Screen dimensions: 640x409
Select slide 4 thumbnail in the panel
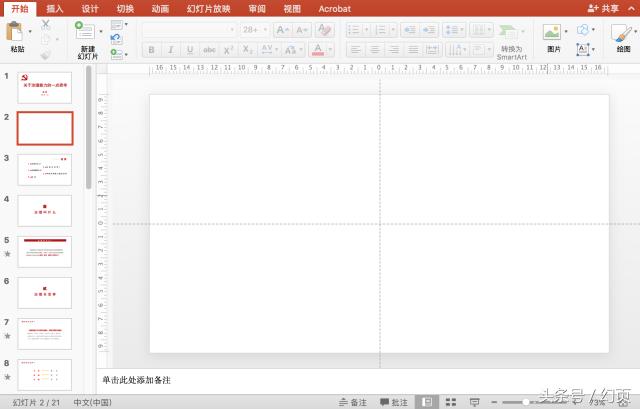45,210
